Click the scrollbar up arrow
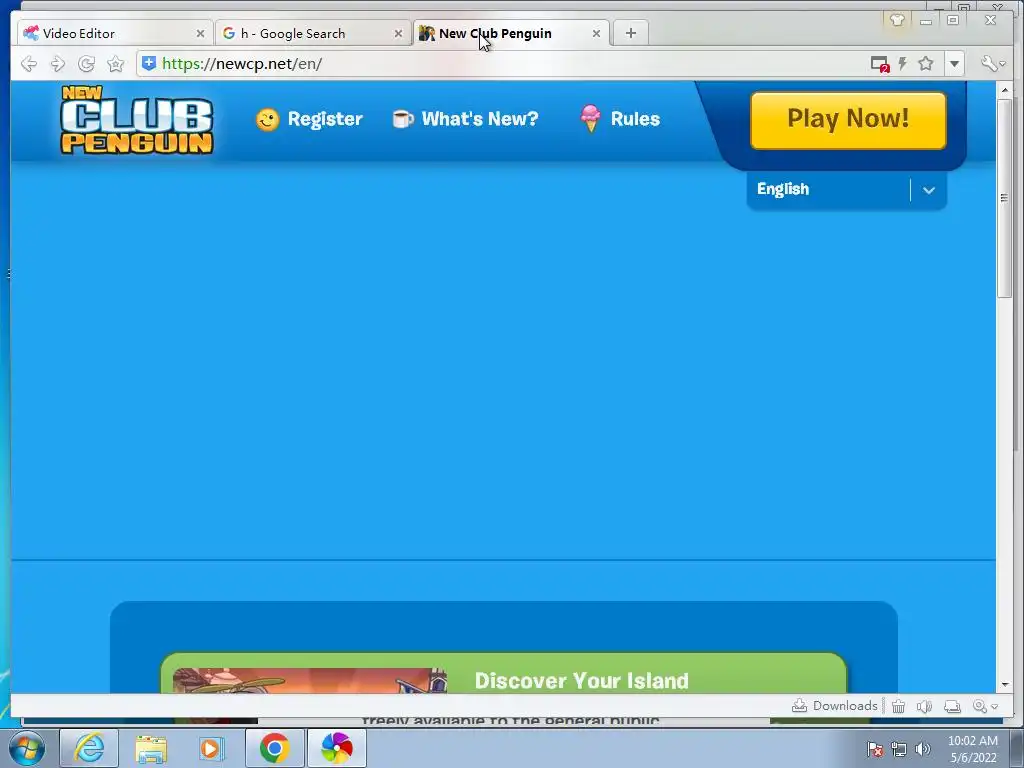Screen dimensions: 1024x768 (1004, 89)
